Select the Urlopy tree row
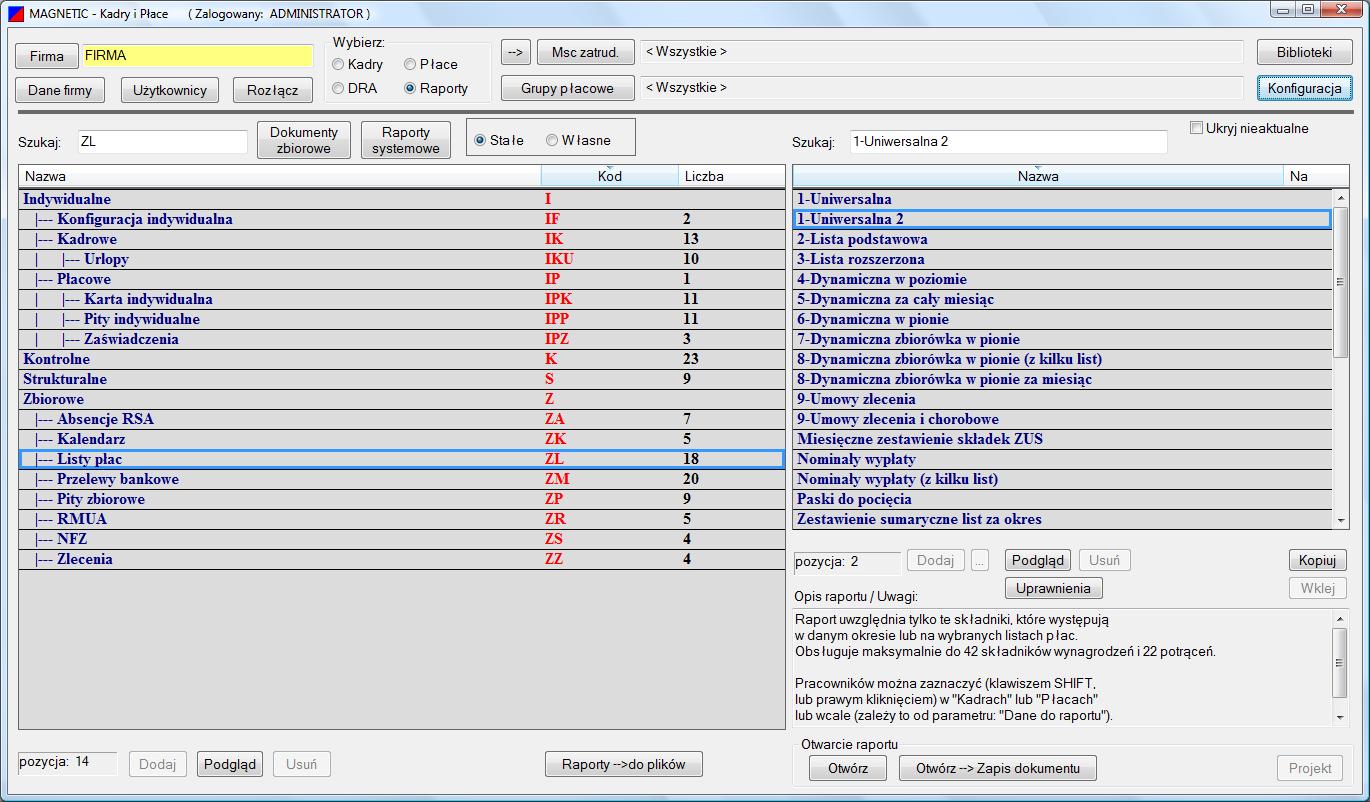The image size is (1370, 802). pos(401,259)
